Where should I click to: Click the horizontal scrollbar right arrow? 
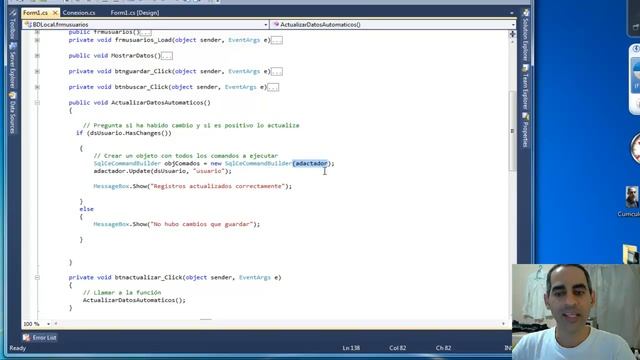coord(503,324)
